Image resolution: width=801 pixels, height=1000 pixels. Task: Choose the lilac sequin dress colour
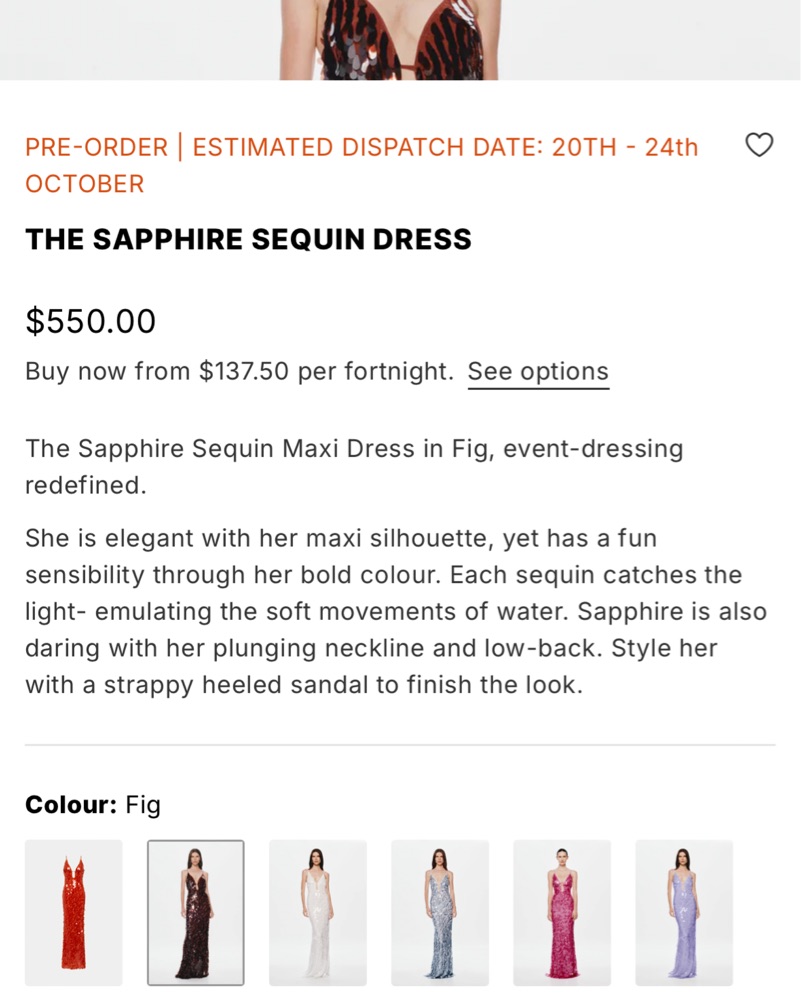pos(684,912)
